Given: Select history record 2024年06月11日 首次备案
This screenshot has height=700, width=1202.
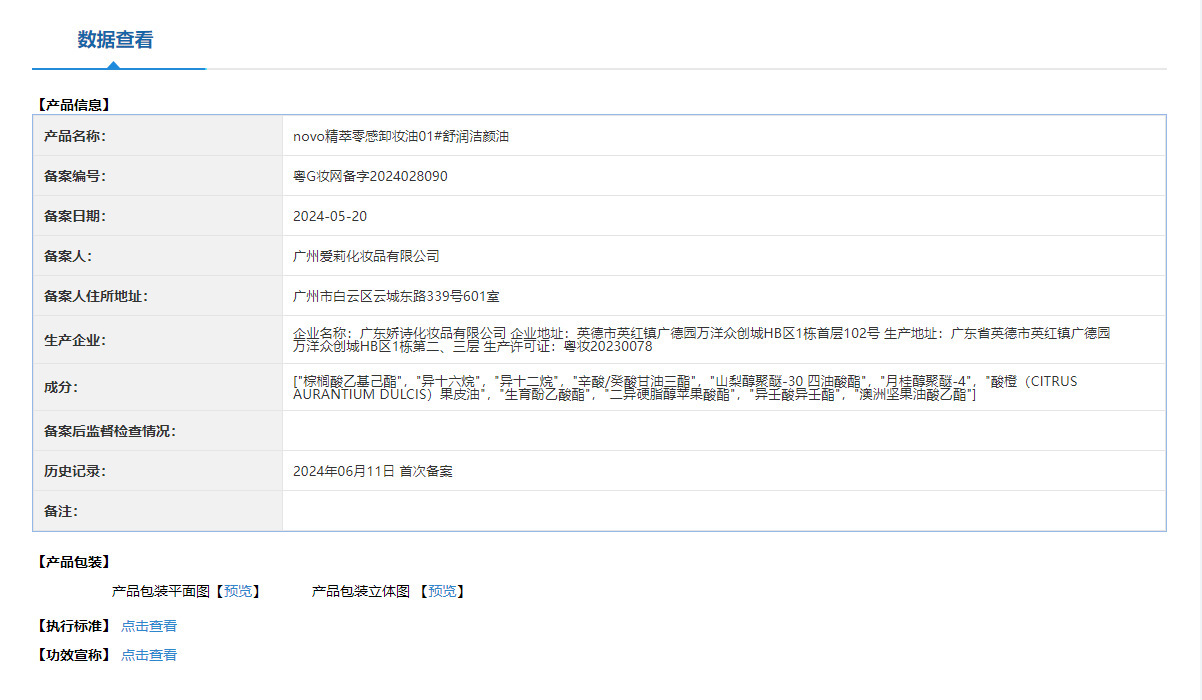Looking at the screenshot, I should pyautogui.click(x=373, y=471).
